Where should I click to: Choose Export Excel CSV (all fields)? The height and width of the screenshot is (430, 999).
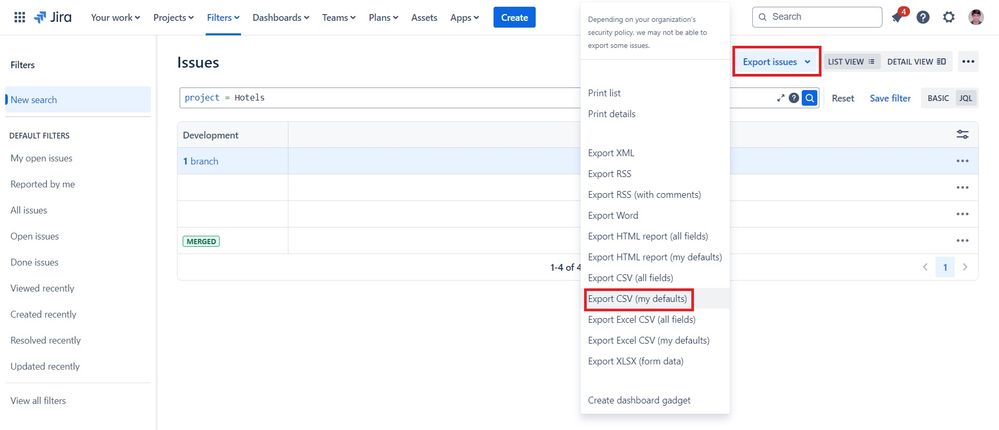(654, 319)
